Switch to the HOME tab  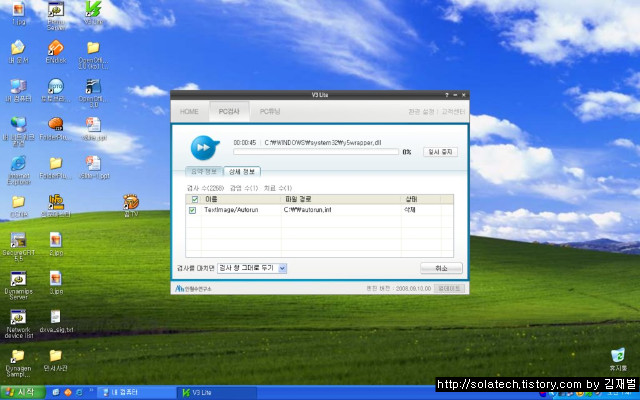point(189,111)
